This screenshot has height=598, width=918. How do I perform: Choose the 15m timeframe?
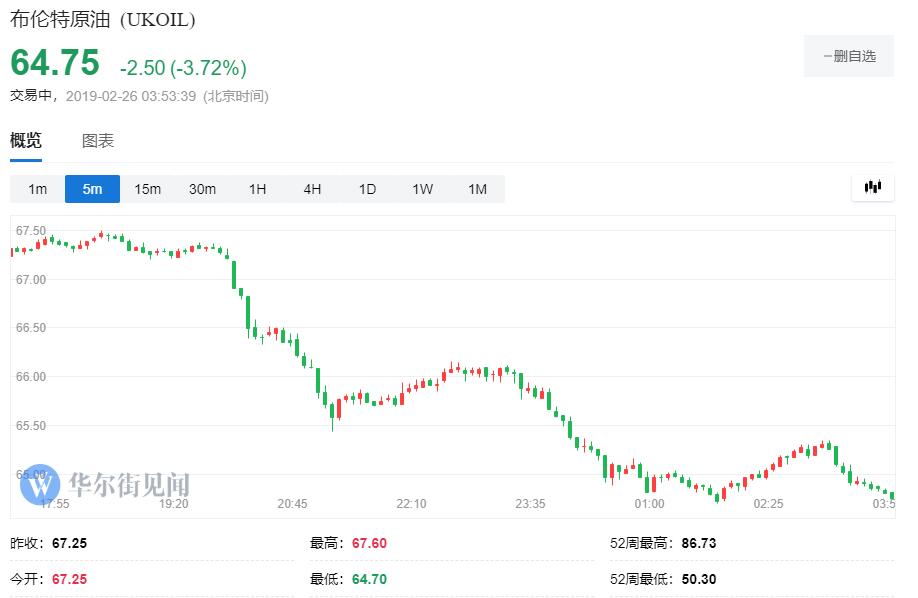[x=147, y=189]
